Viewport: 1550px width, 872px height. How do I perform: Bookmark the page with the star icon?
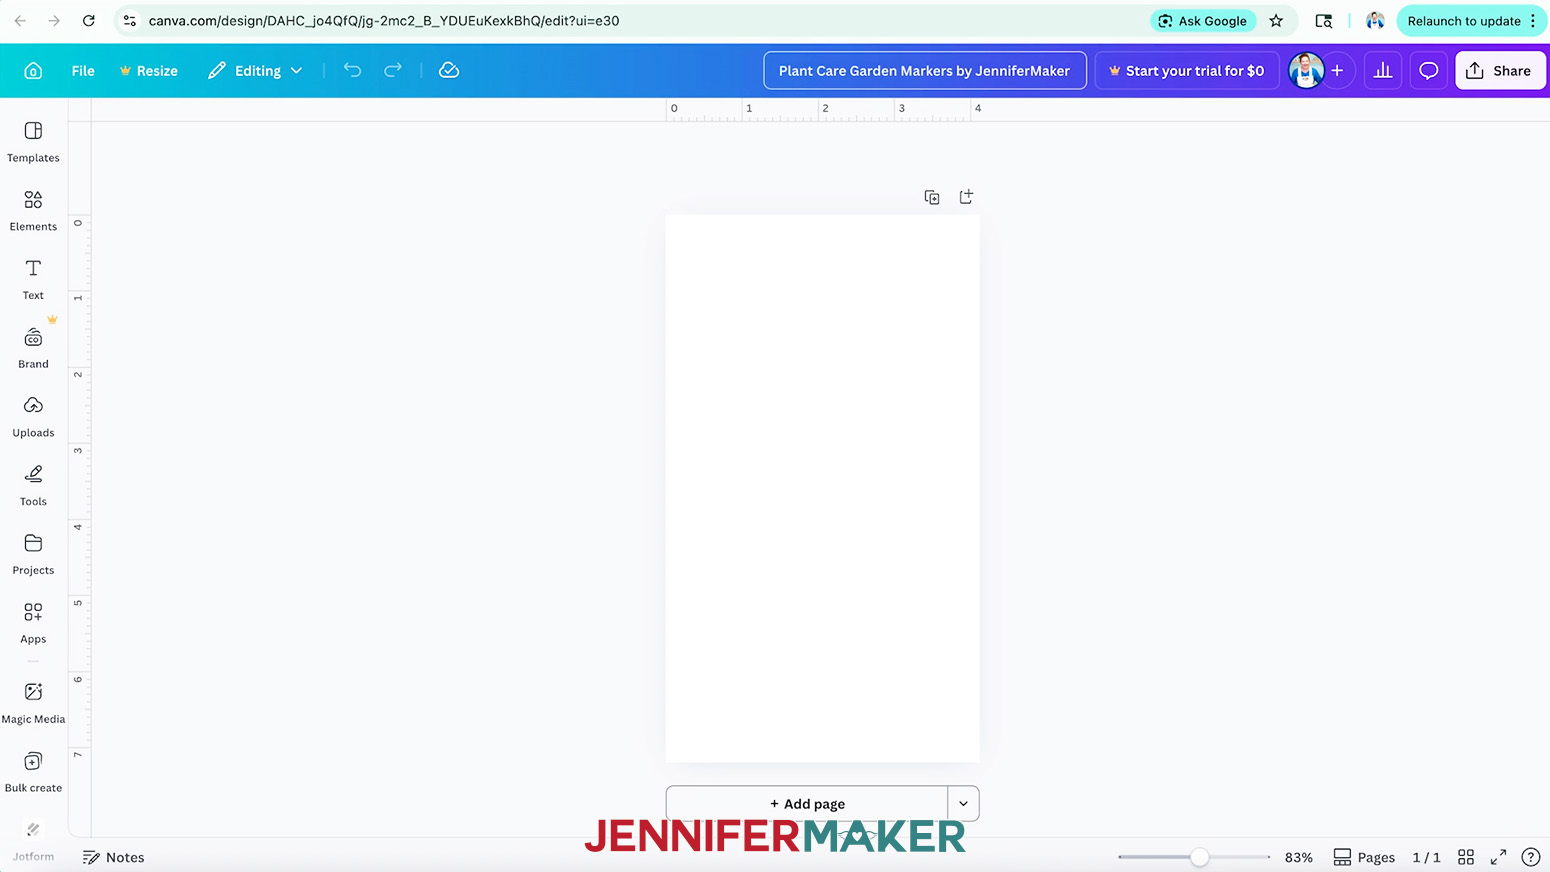click(x=1276, y=21)
